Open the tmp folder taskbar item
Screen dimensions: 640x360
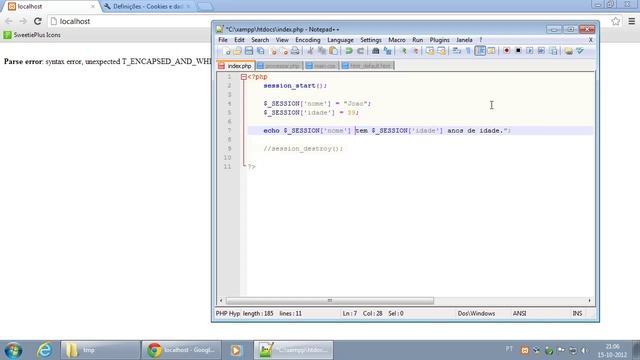100,350
